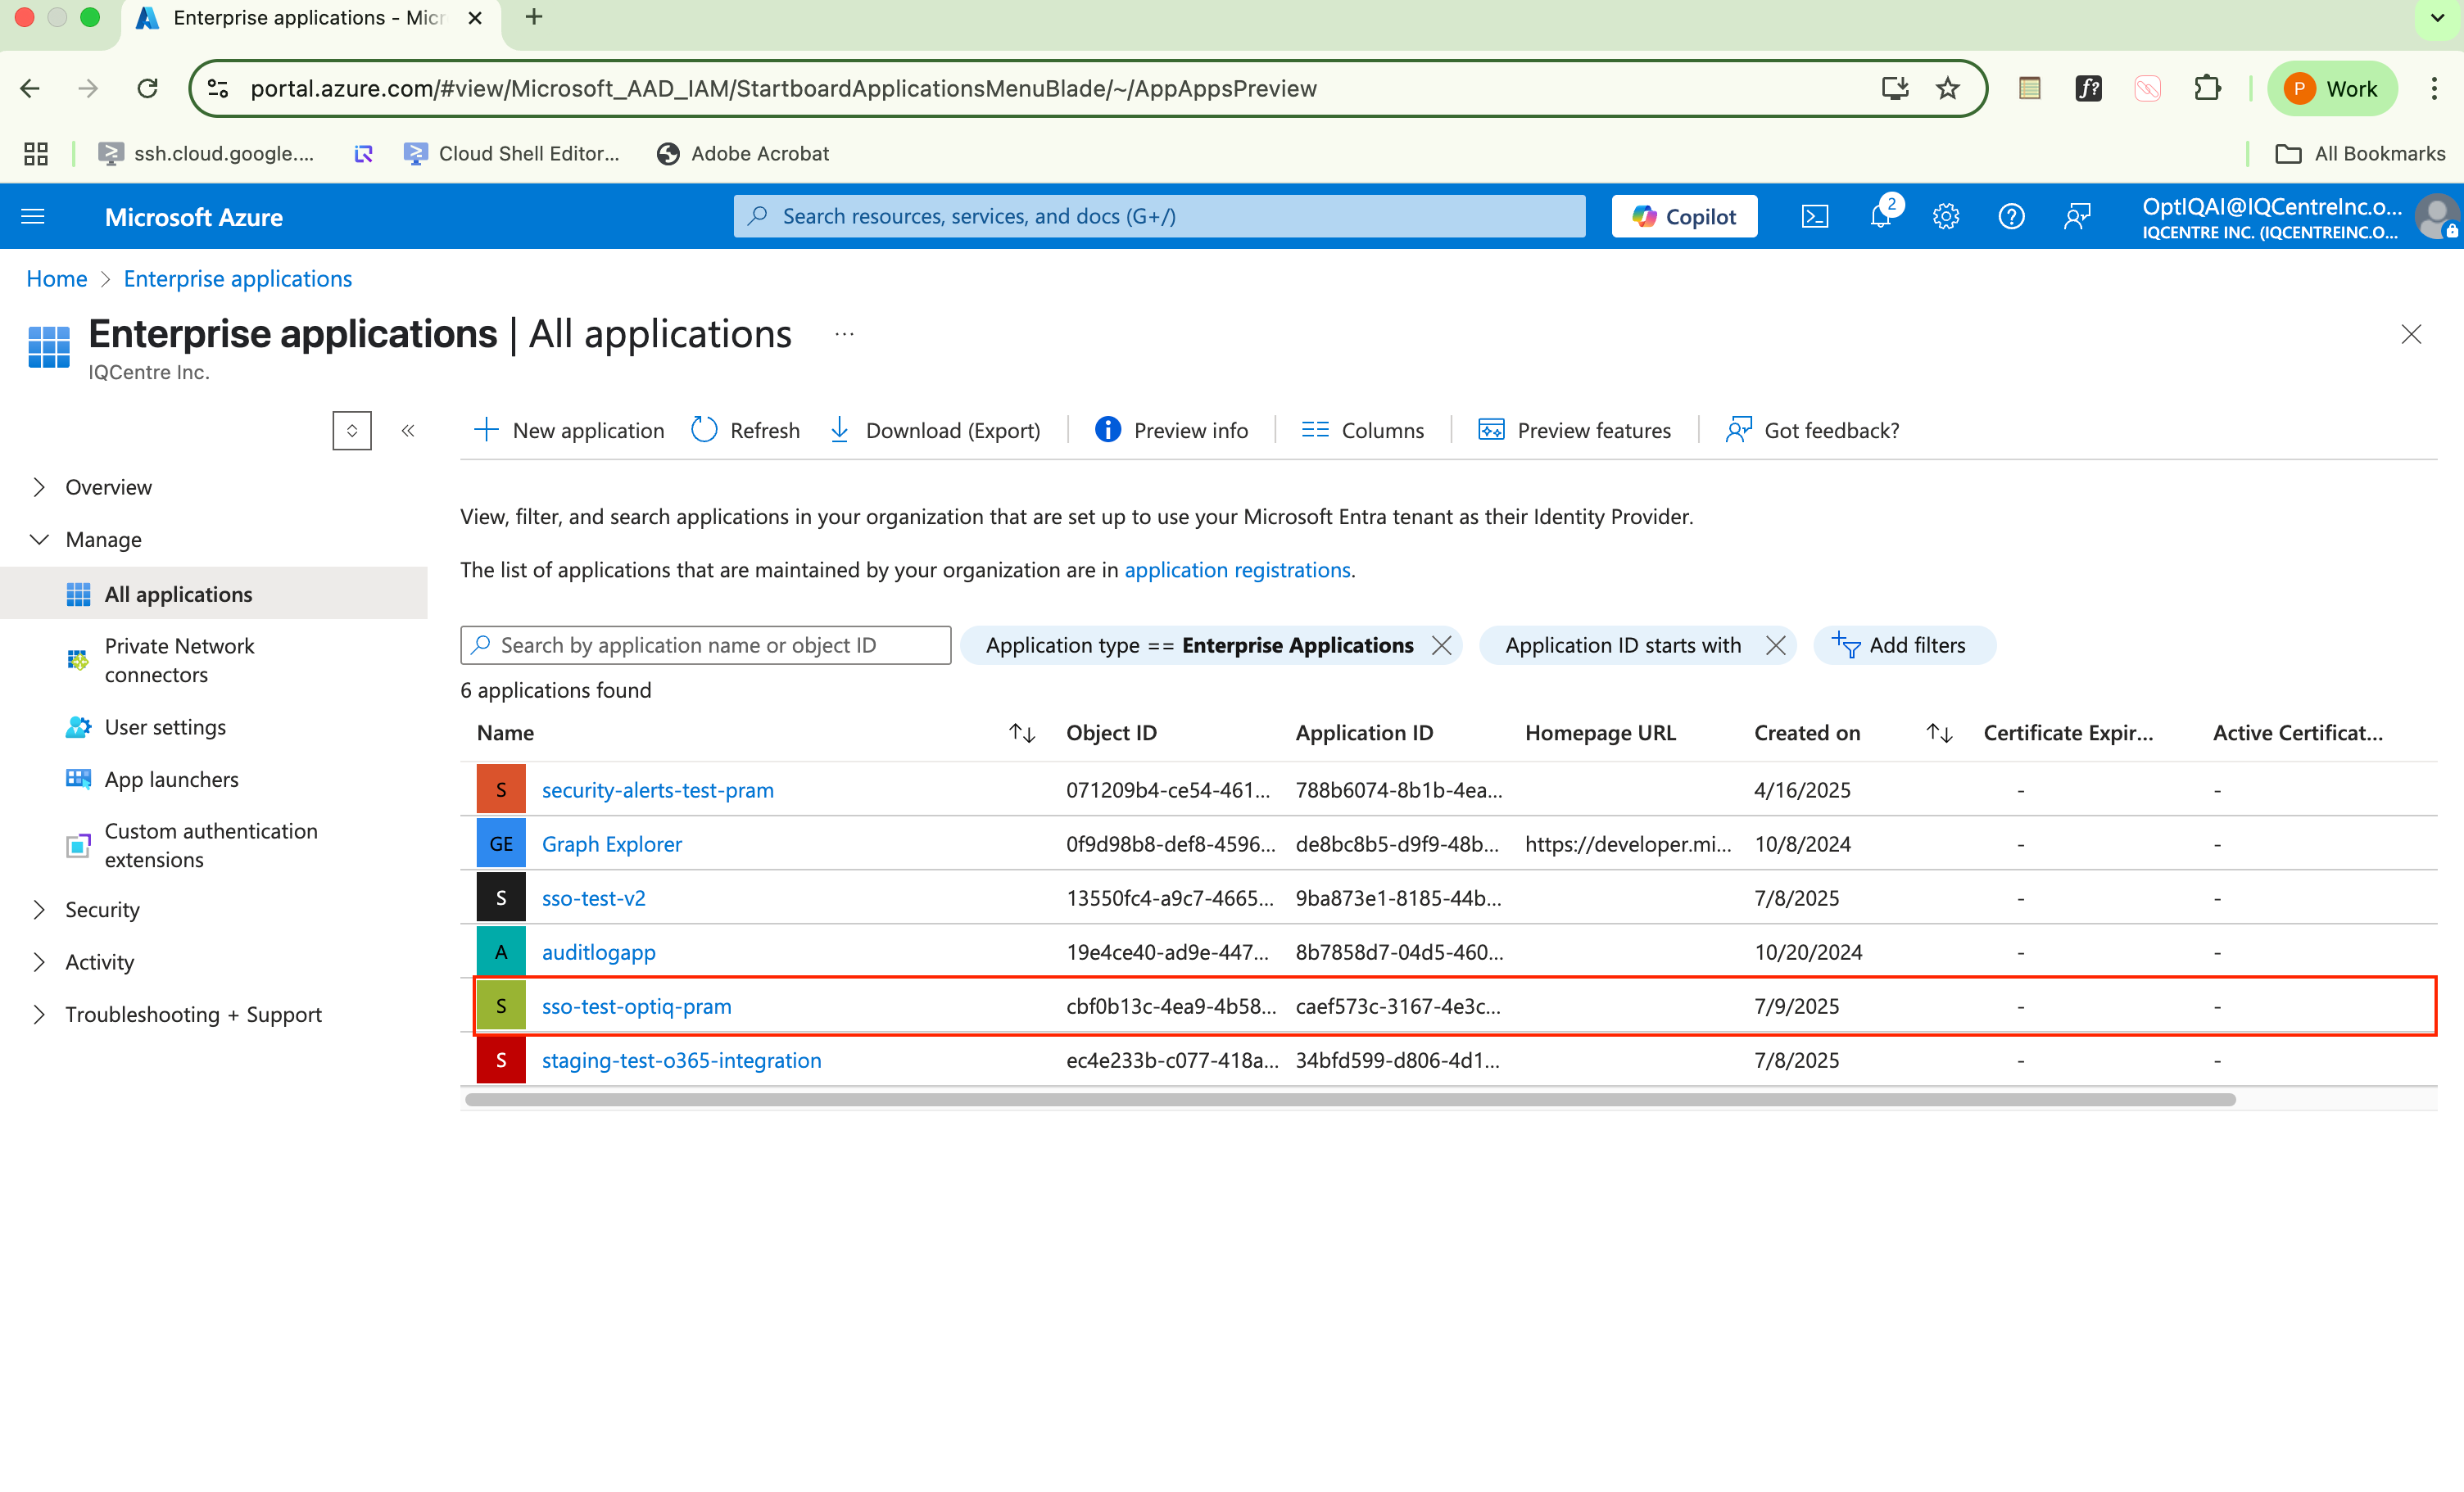Close the Enterprise applications blade
This screenshot has height=1492, width=2464.
coord(2411,334)
